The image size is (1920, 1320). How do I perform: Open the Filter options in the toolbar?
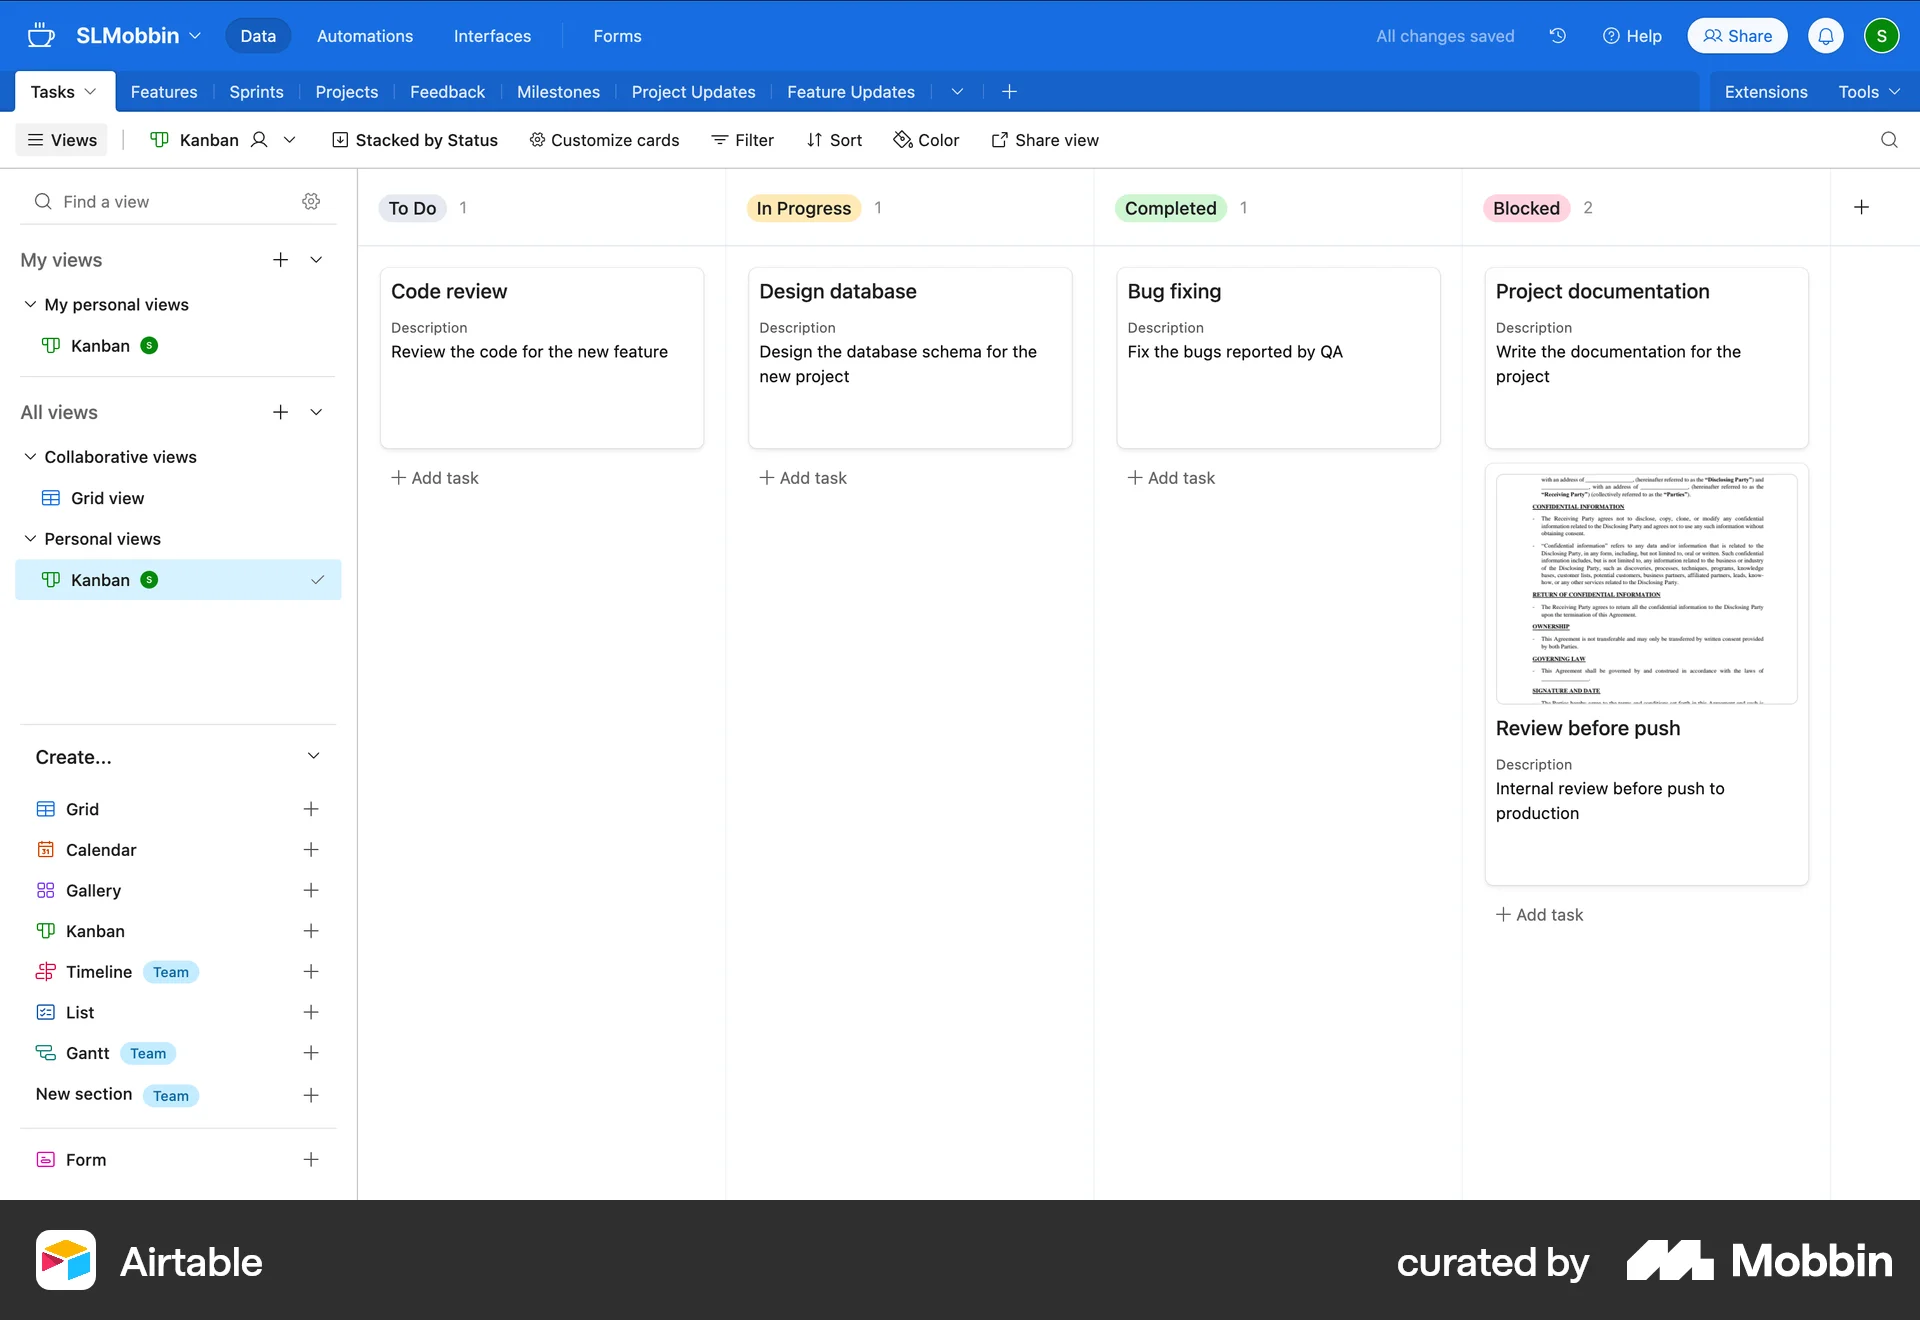(x=742, y=140)
